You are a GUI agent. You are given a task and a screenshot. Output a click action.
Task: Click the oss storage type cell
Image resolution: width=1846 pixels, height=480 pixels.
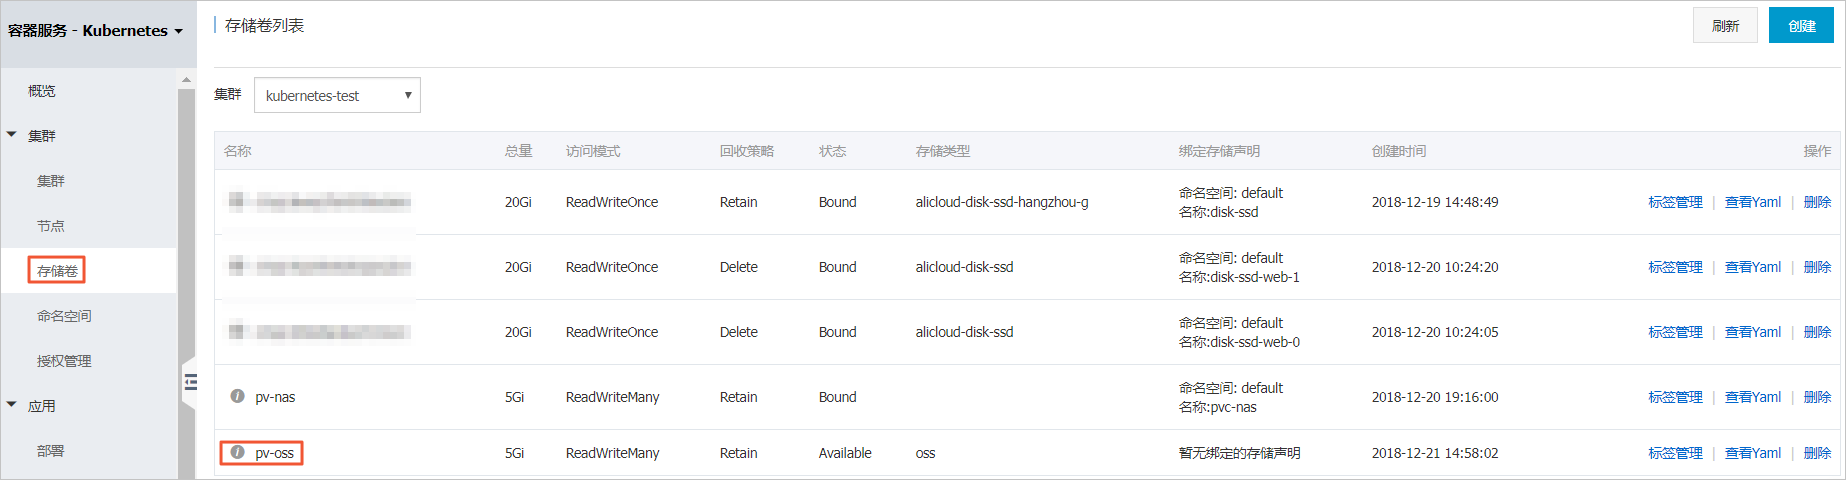tap(925, 453)
